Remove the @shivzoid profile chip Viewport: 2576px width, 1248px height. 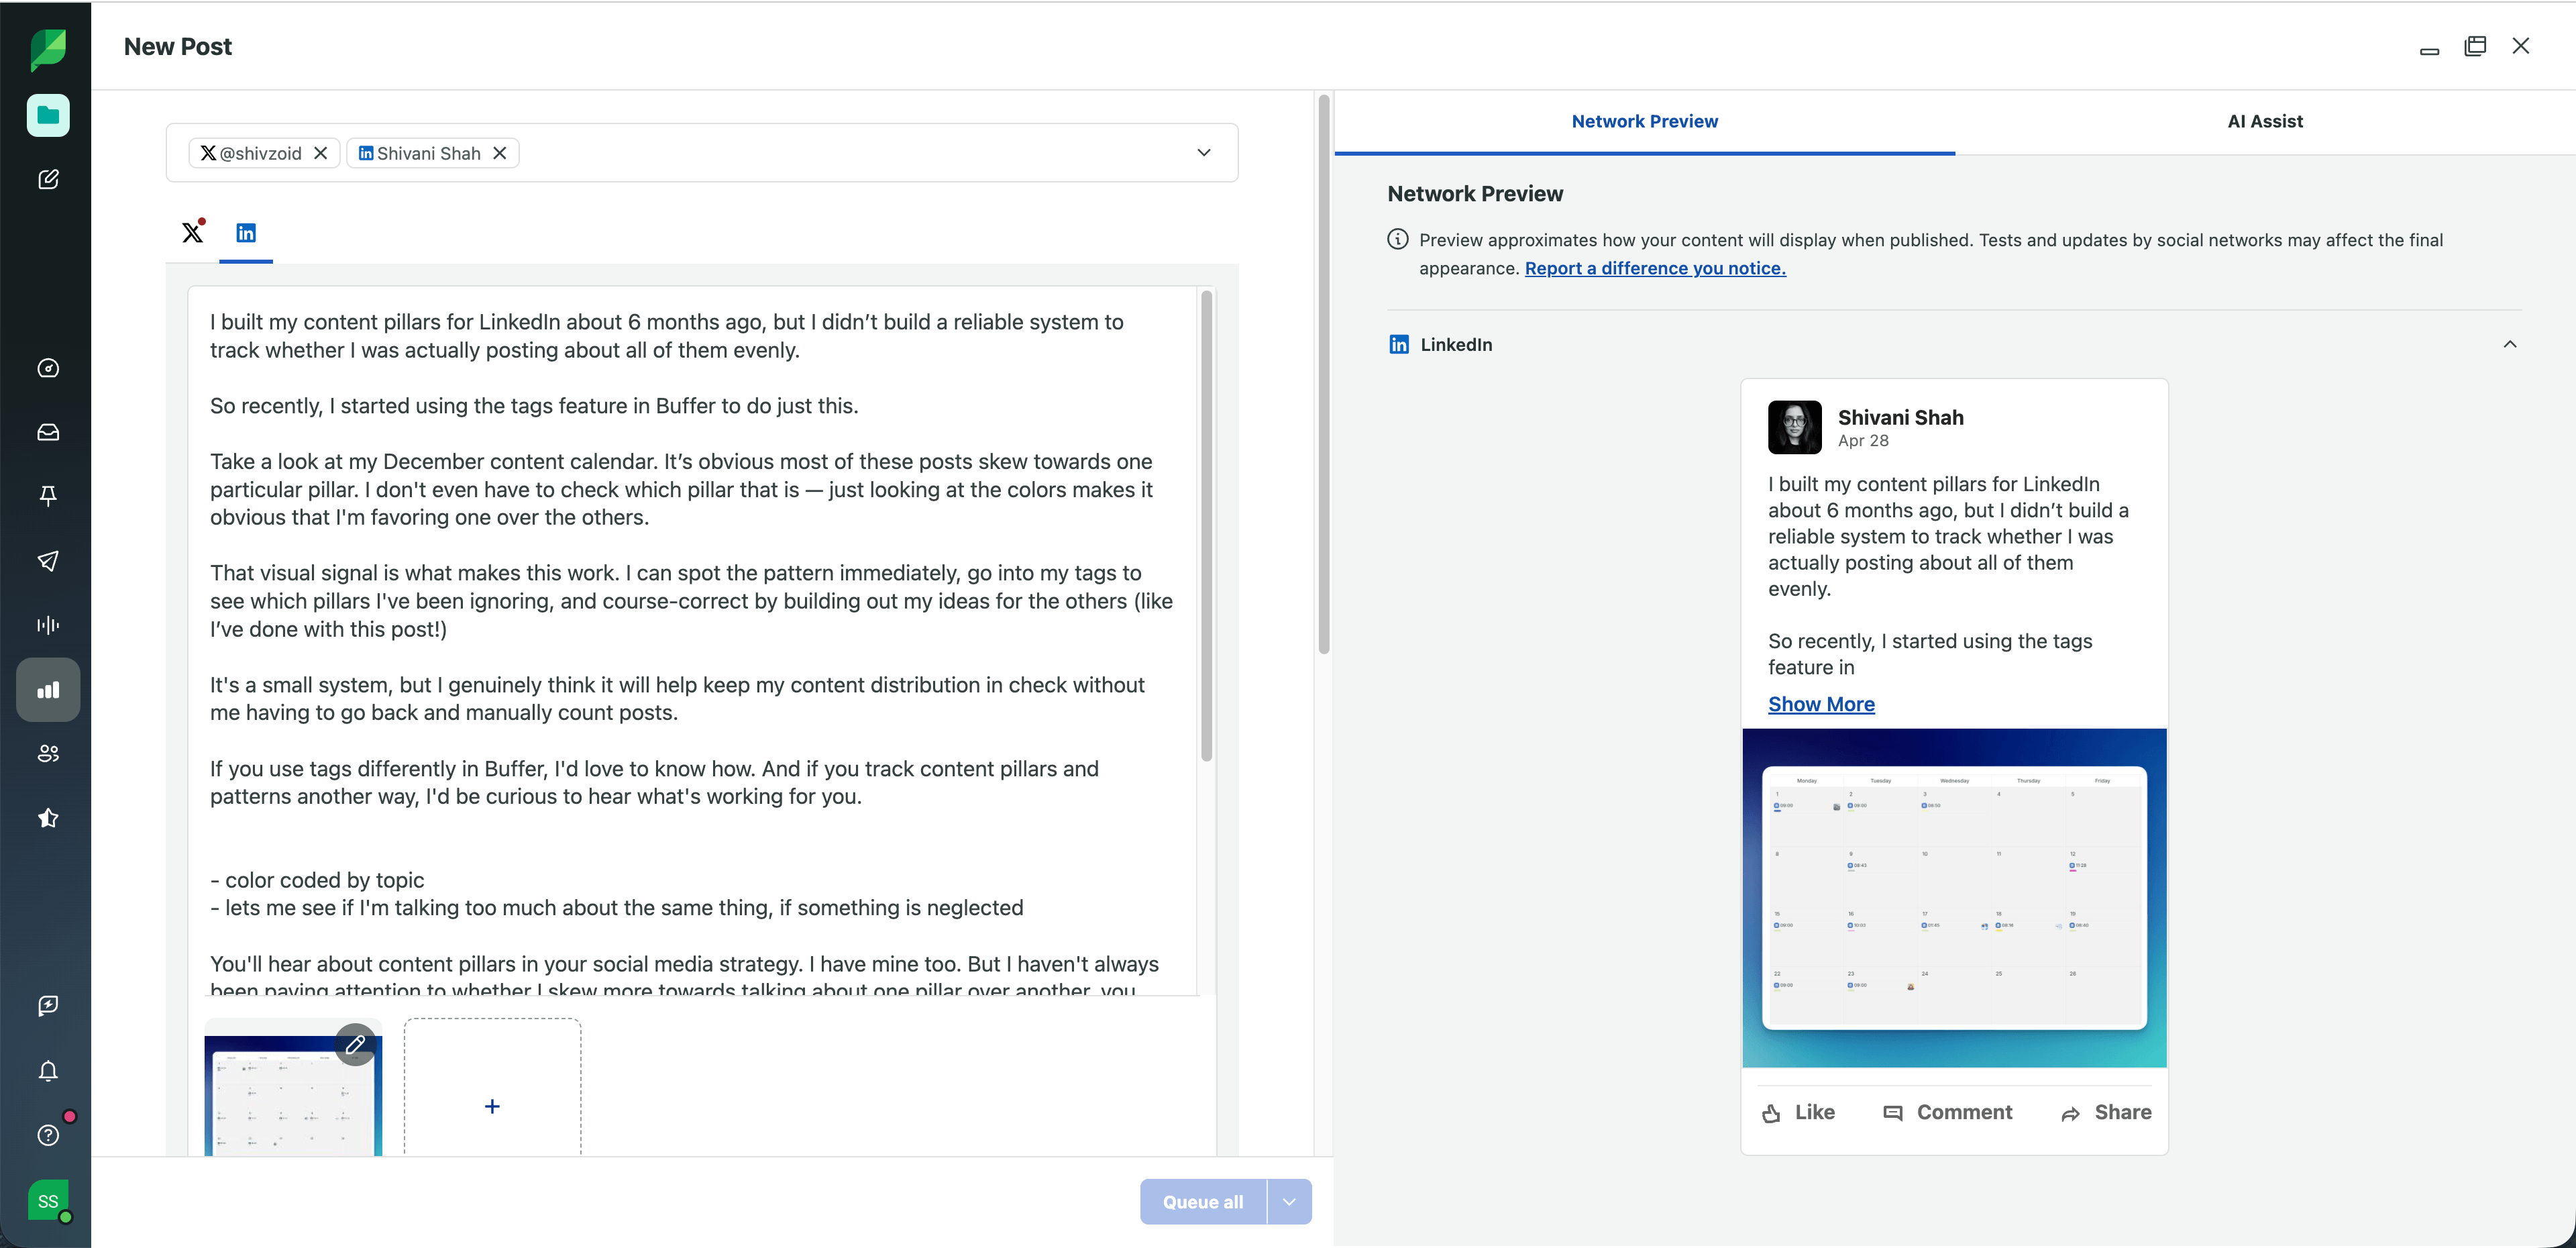[320, 153]
